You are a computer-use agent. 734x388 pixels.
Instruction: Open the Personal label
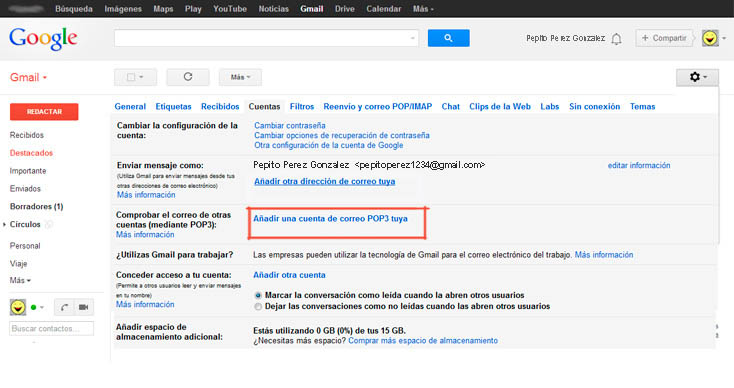25,246
